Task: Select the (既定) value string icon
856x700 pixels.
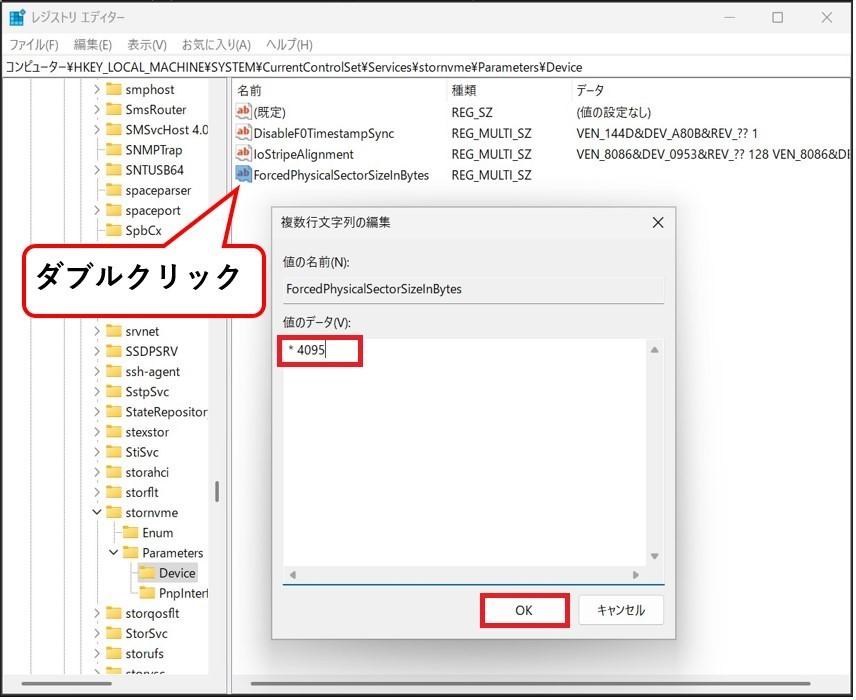Action: pyautogui.click(x=243, y=112)
